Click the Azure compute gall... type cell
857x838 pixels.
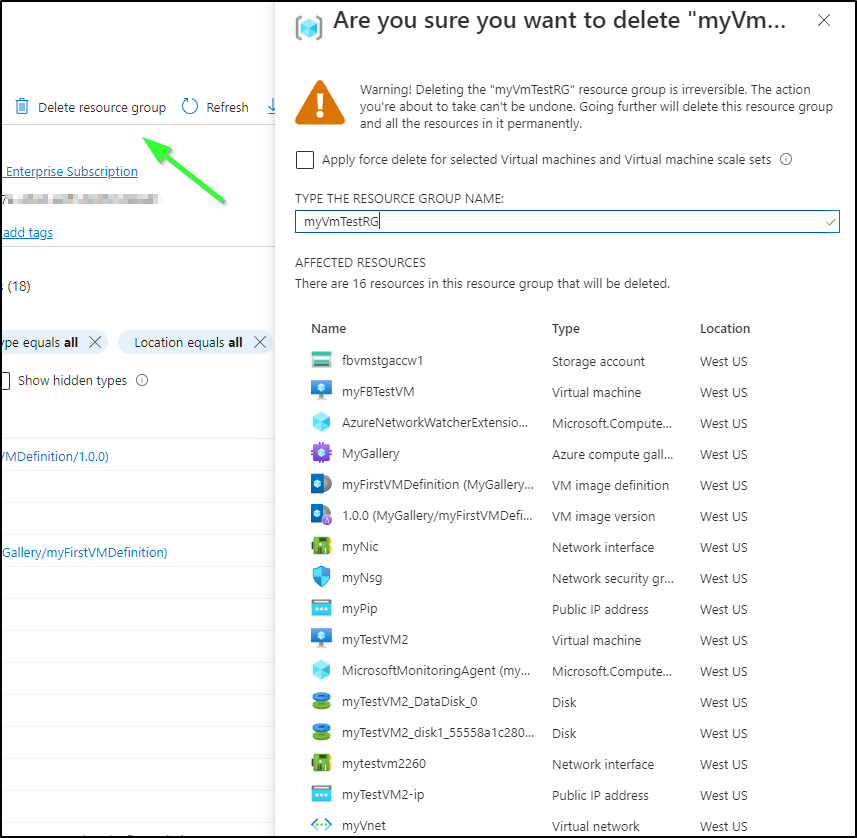pos(612,454)
